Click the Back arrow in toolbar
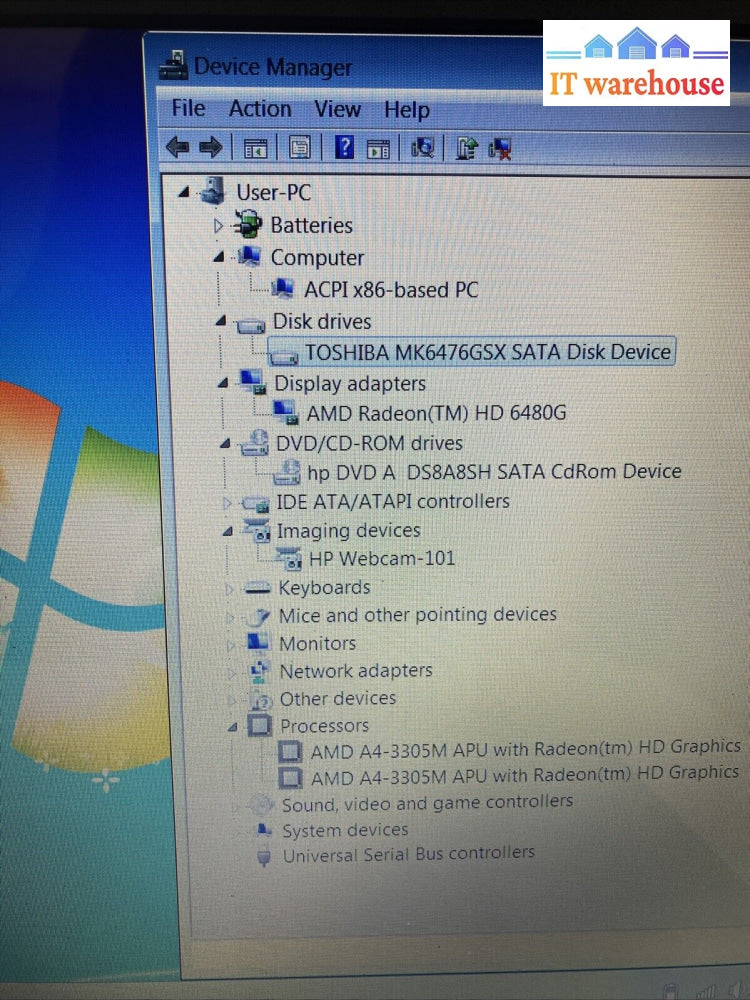Viewport: 750px width, 1000px height. point(177,148)
